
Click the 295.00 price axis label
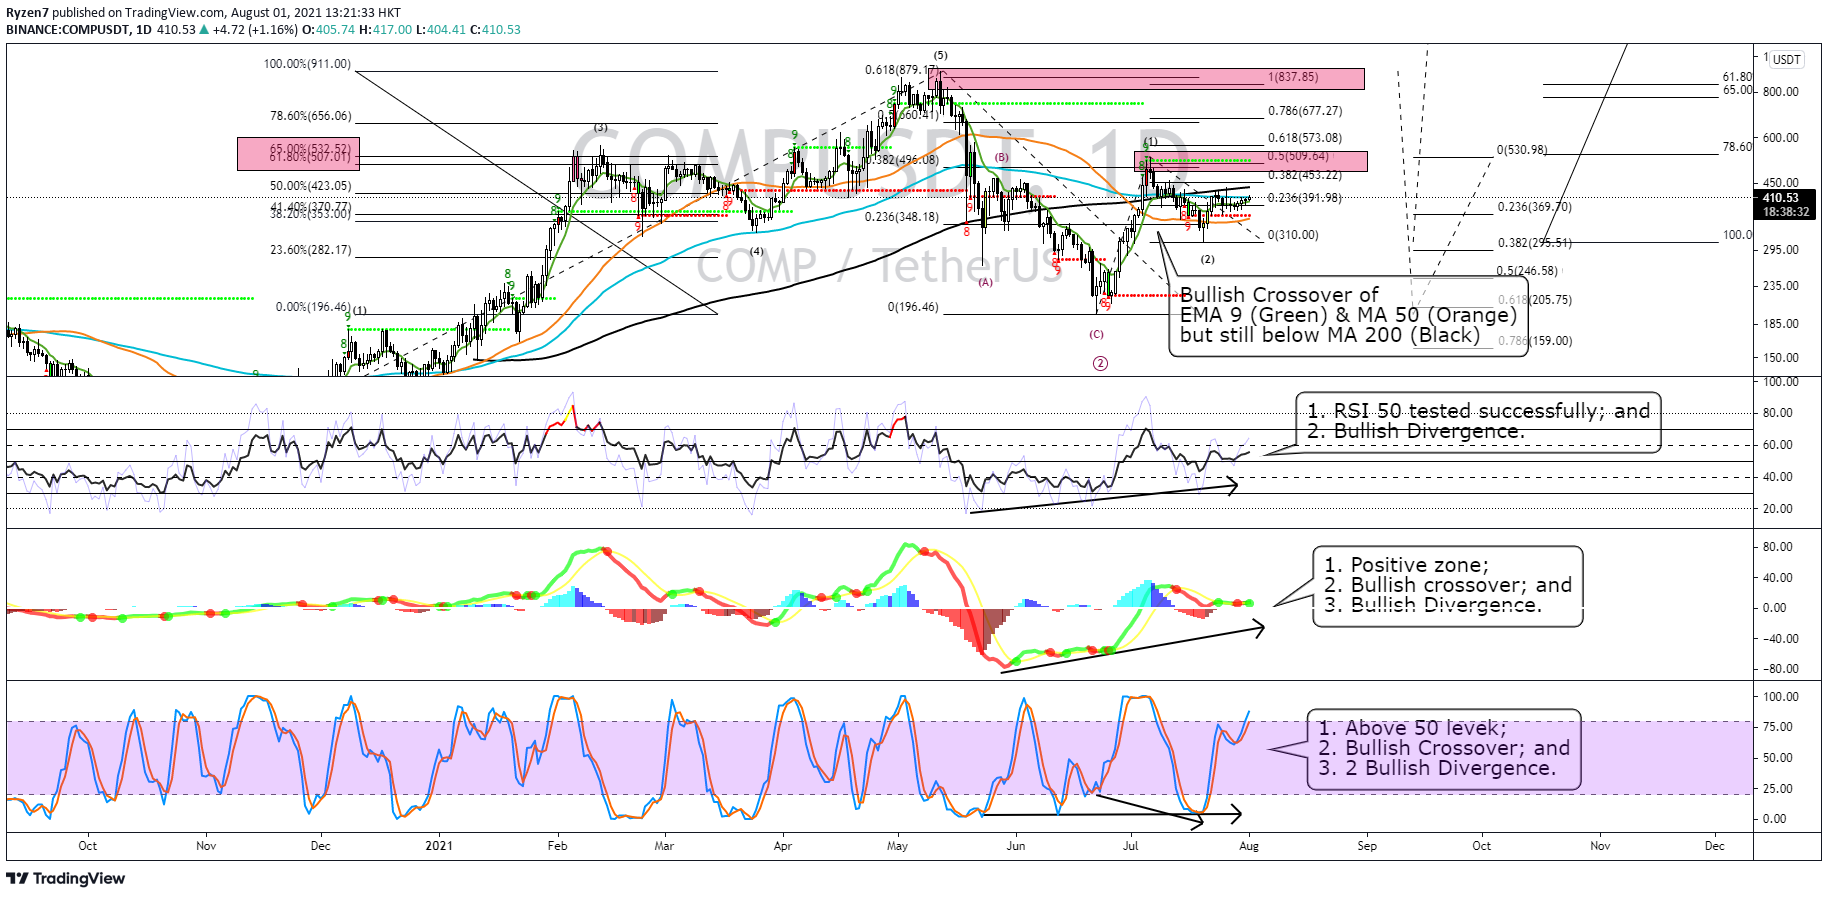click(1781, 250)
